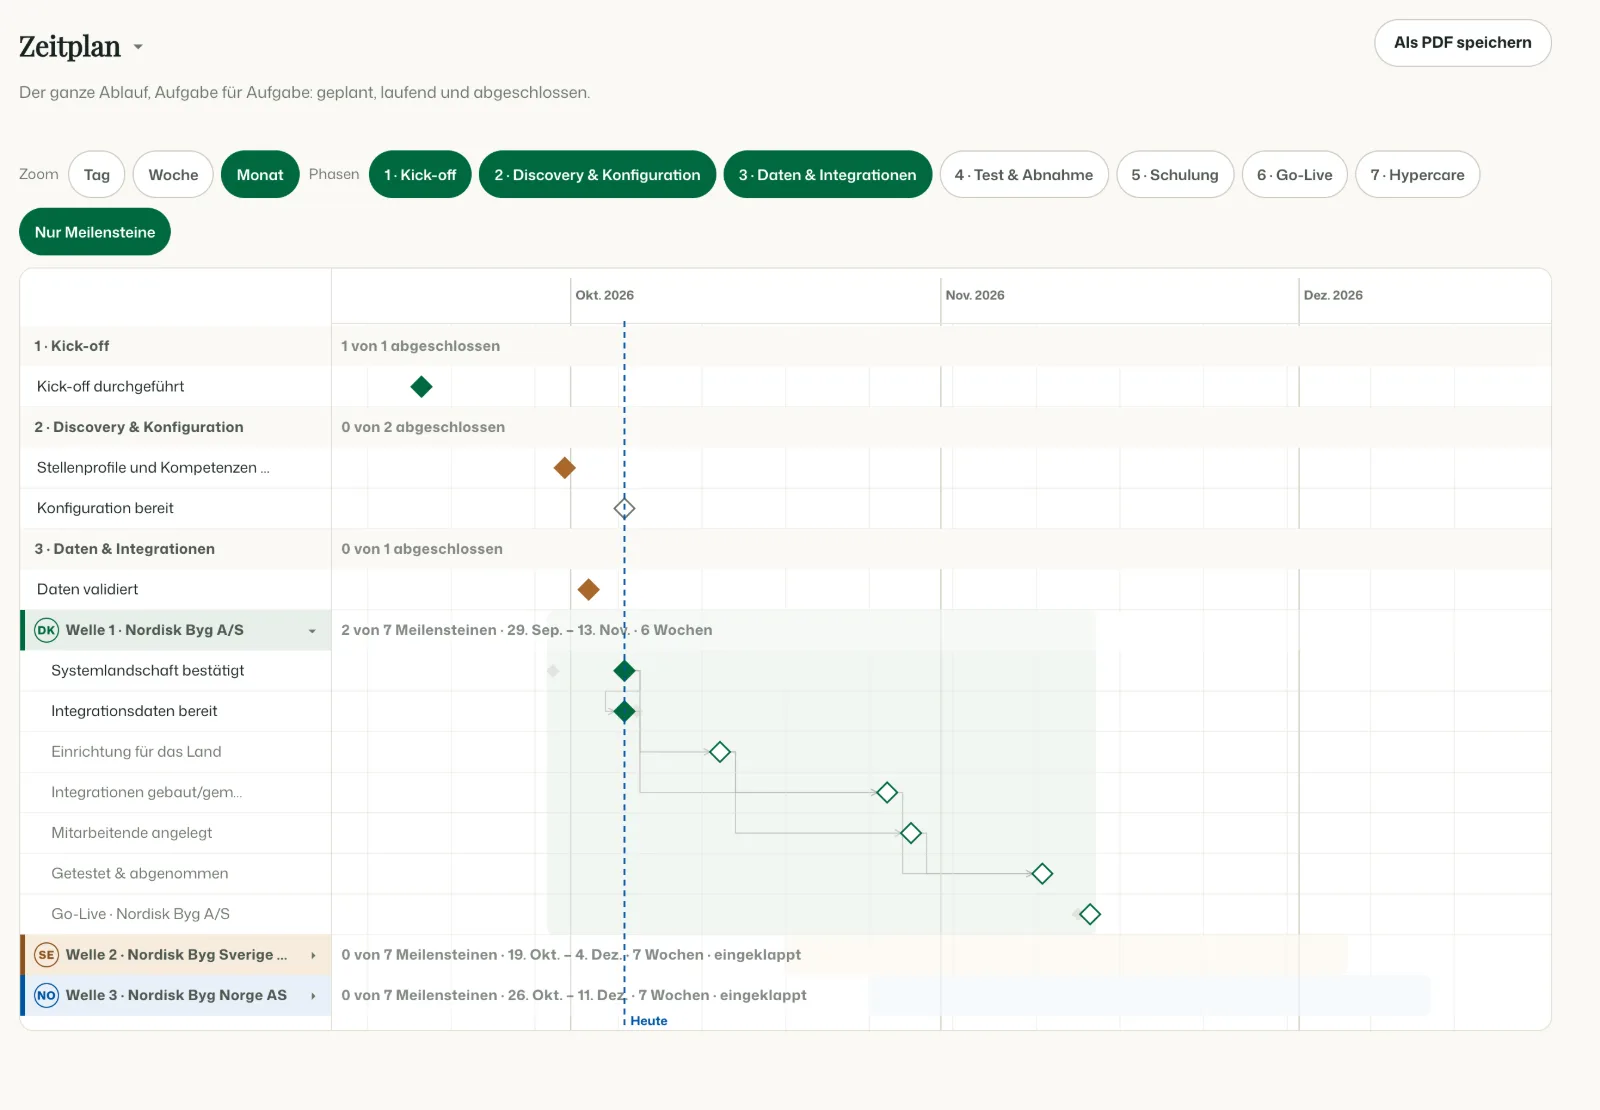Enable phase 7 · Hypercare filter
The image size is (1600, 1110).
(x=1417, y=175)
